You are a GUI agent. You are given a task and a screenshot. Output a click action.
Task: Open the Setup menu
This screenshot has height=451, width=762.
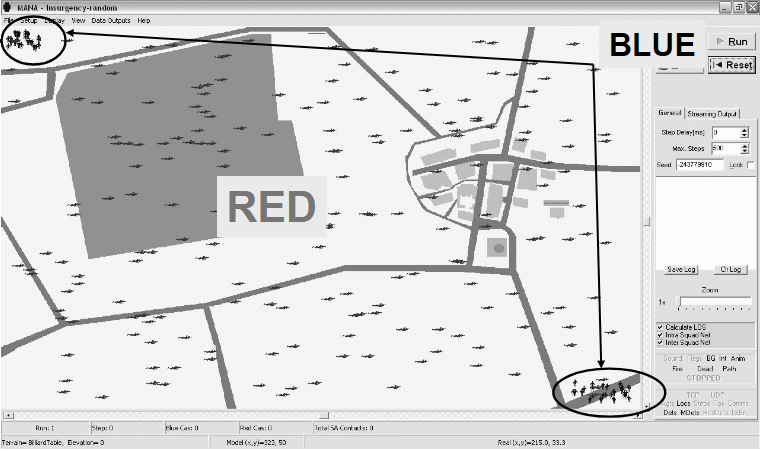29,21
